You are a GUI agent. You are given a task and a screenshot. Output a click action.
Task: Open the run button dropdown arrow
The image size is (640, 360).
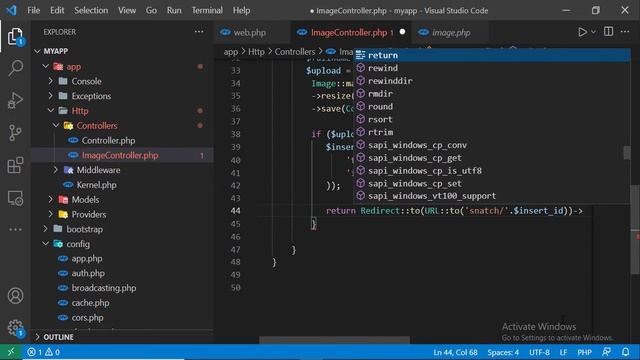593,32
